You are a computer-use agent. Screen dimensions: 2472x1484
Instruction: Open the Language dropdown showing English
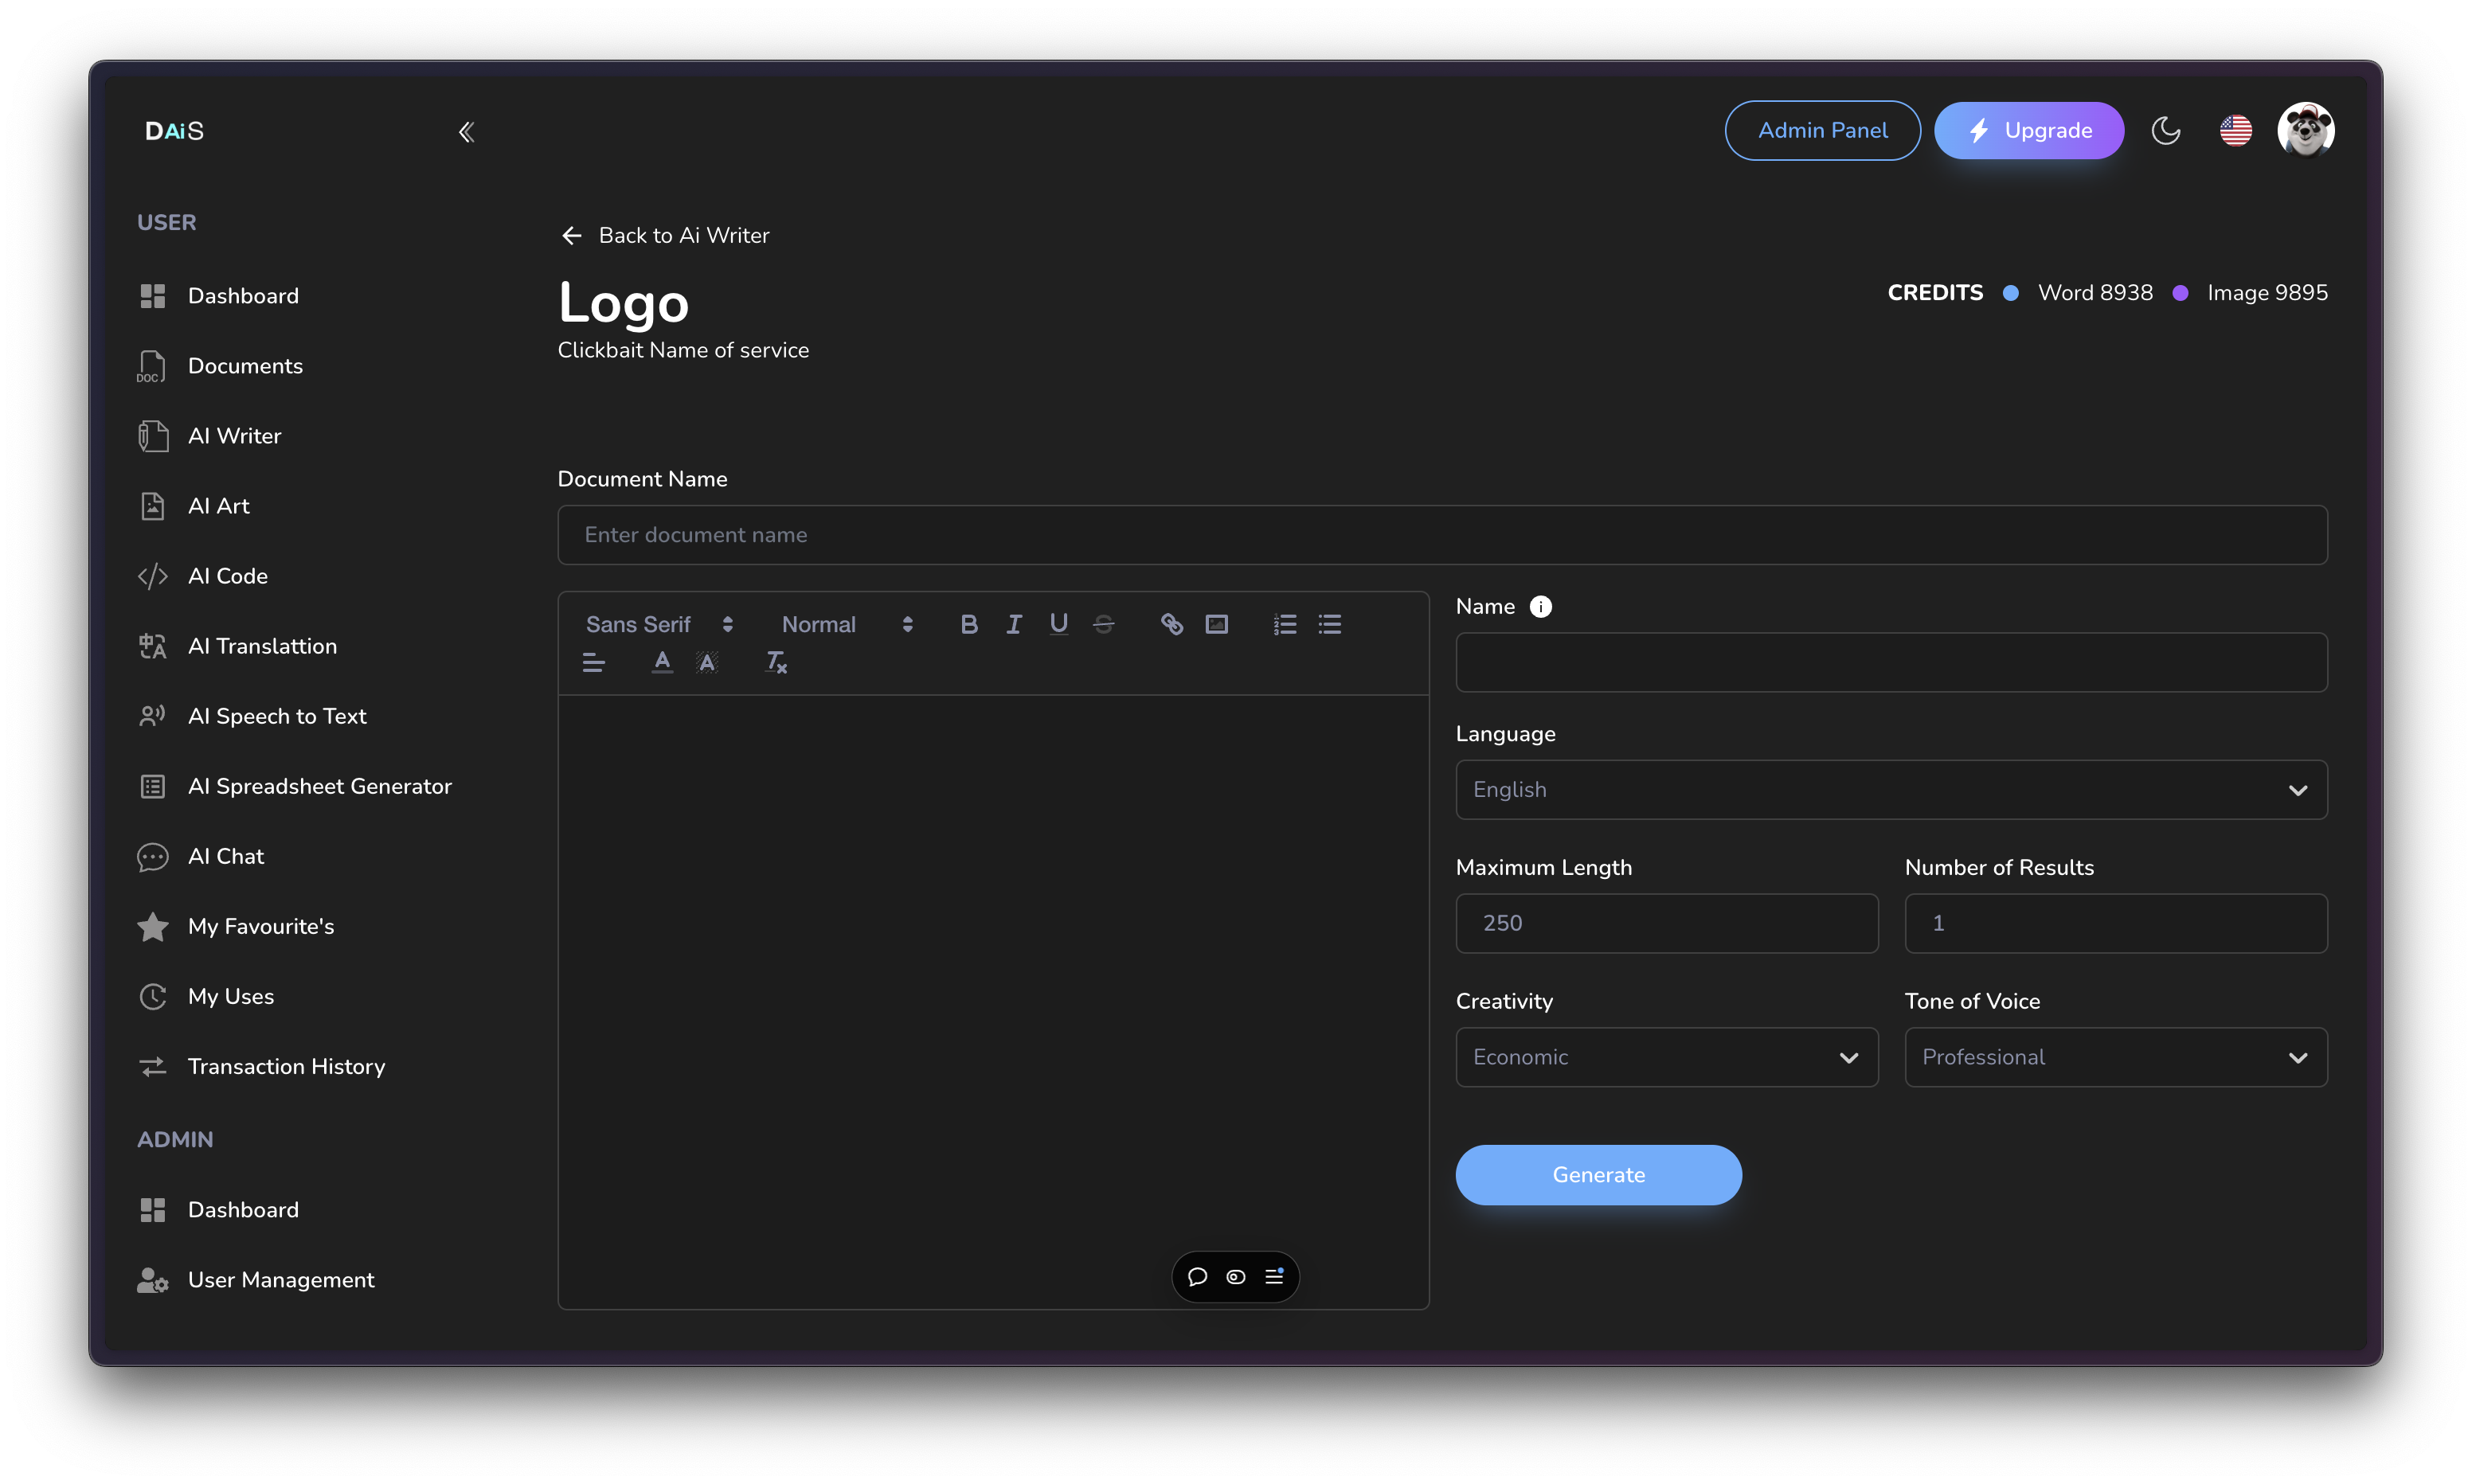(1890, 790)
